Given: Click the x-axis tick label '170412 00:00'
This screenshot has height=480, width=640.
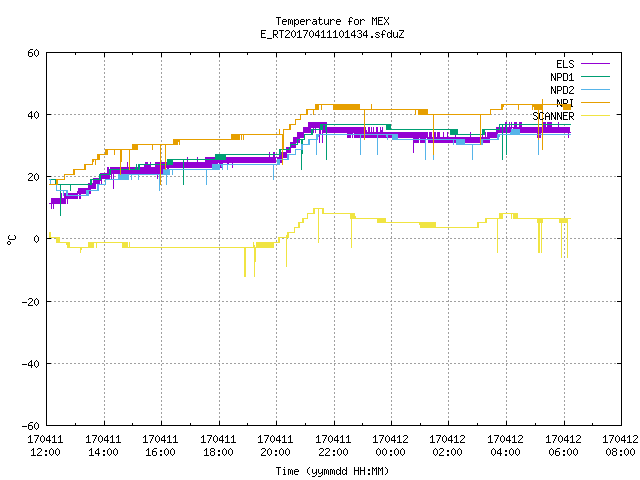Looking at the screenshot, I should pyautogui.click(x=391, y=446).
